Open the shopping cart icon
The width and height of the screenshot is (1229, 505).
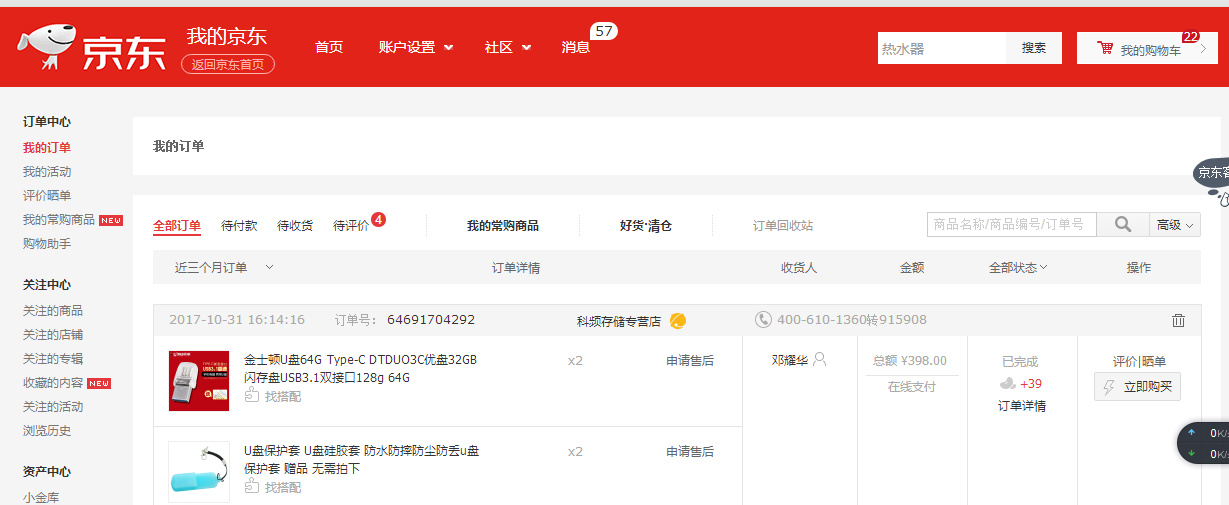1105,48
